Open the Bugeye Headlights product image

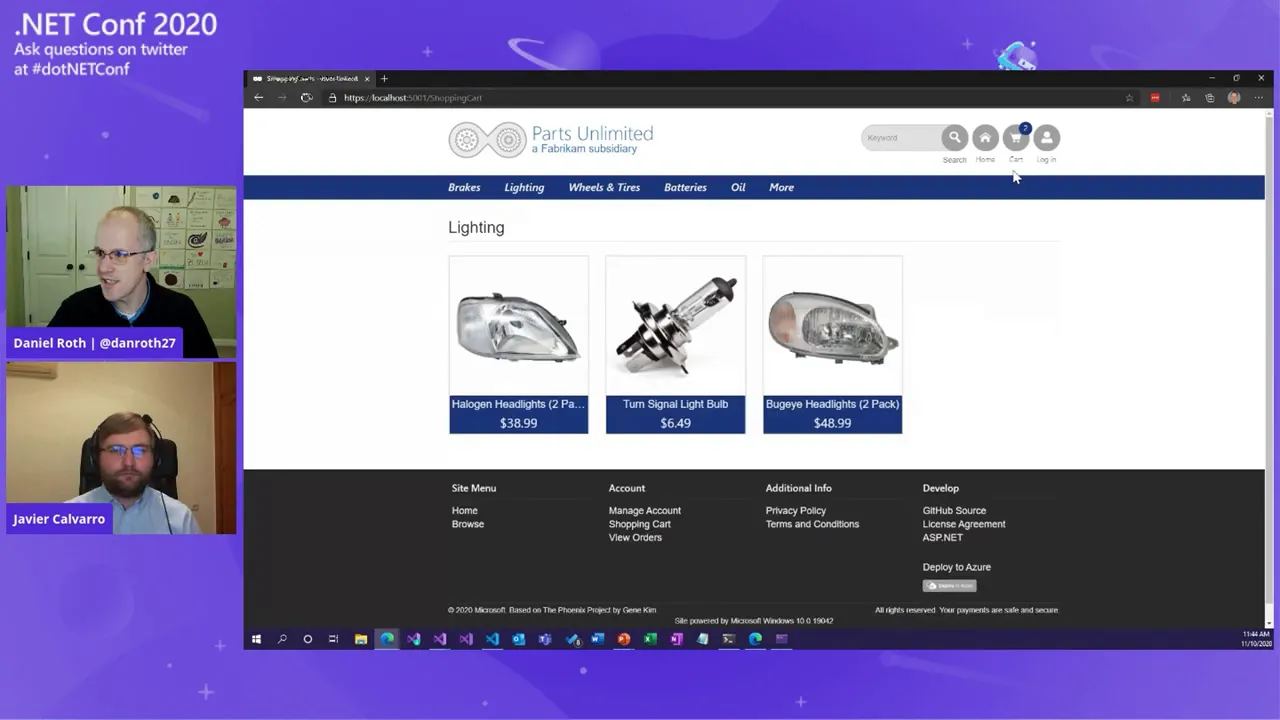832,325
